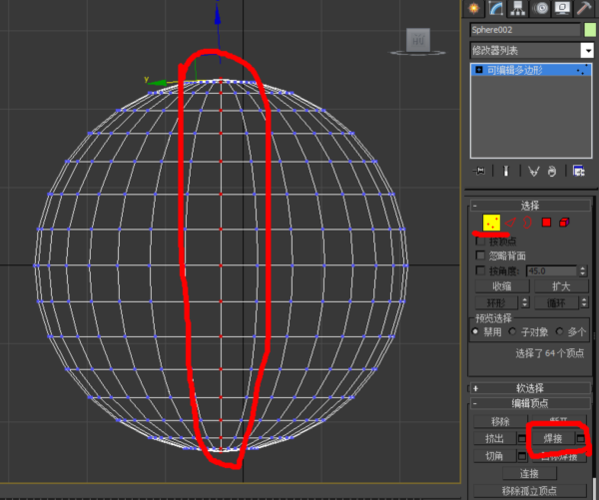
Task: Click the 焊接 weld button
Action: point(553,439)
